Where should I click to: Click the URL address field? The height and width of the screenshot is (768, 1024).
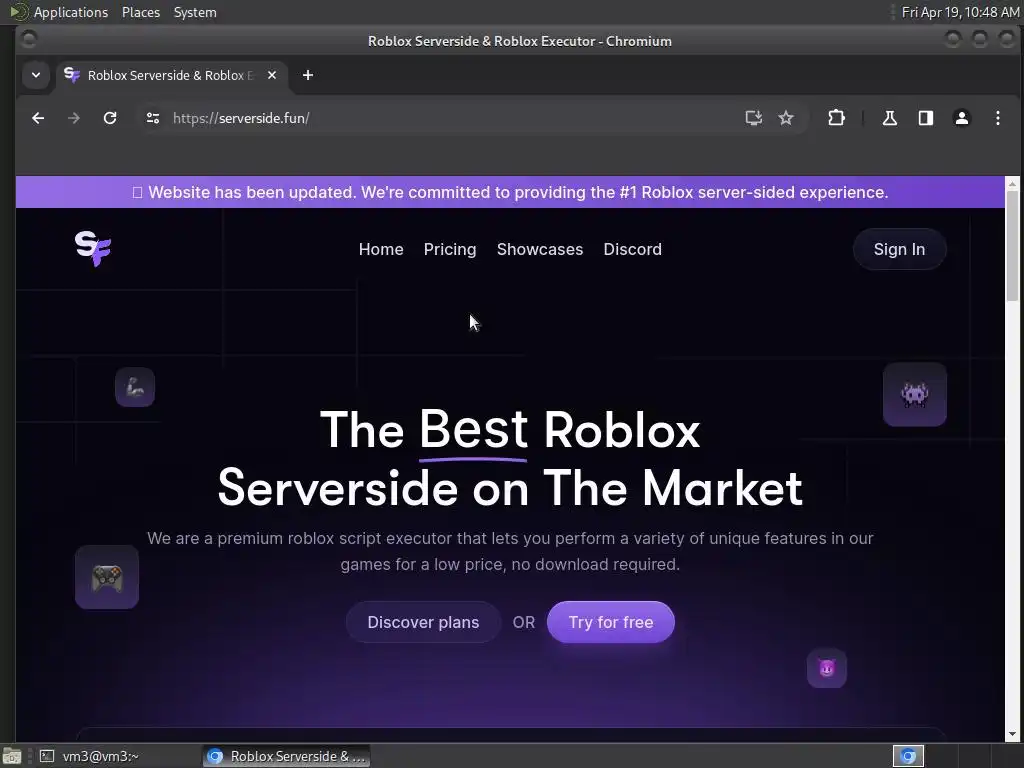451,118
